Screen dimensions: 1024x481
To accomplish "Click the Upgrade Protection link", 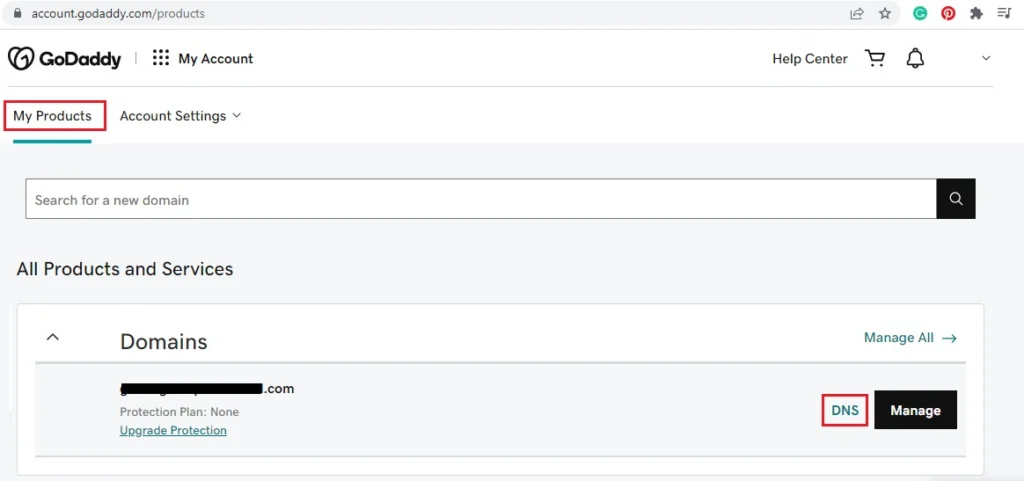I will [173, 430].
